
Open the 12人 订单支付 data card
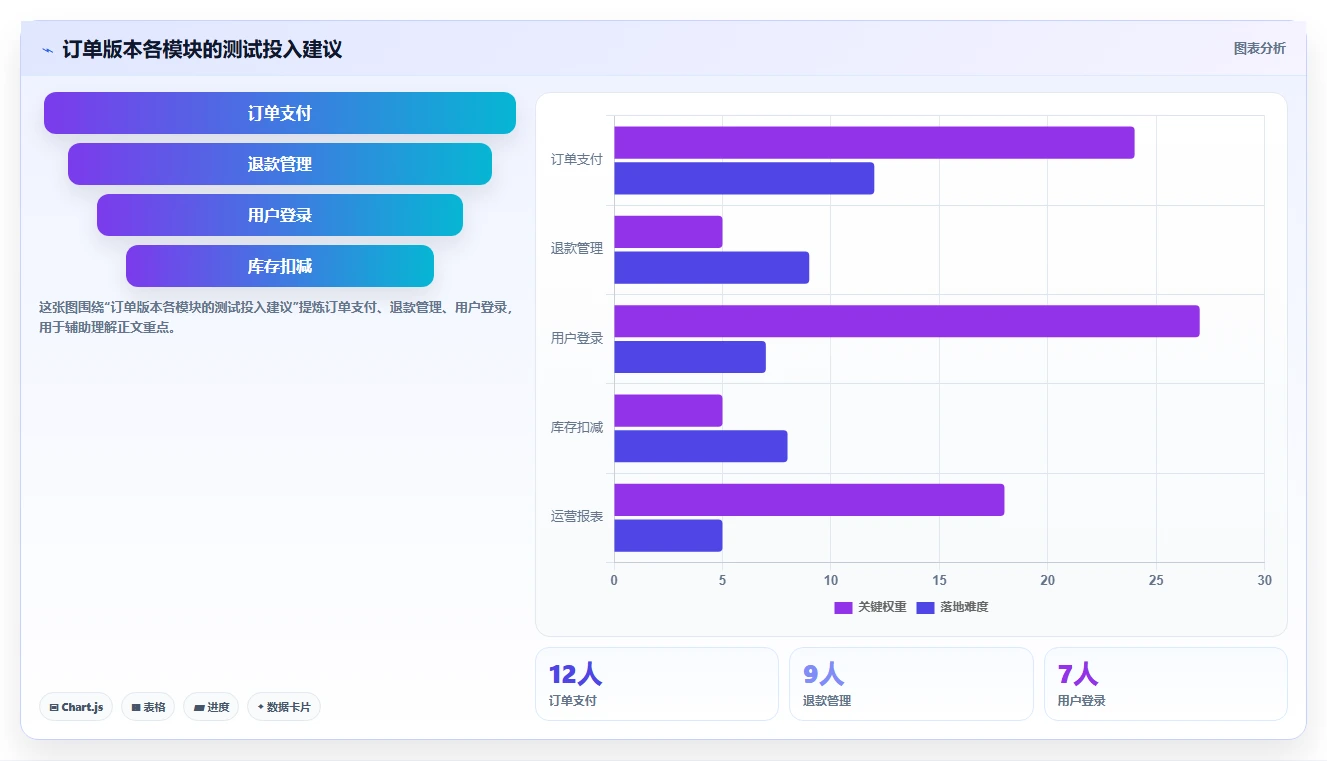(x=657, y=684)
